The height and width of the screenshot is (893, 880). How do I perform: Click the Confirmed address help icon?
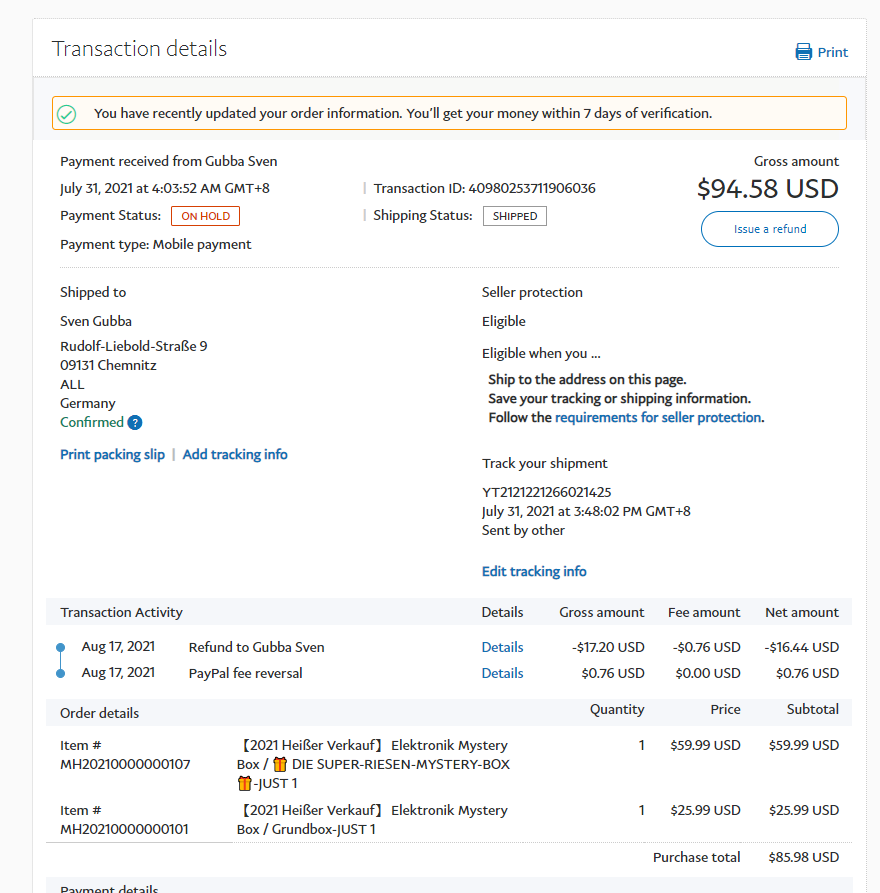tap(135, 423)
